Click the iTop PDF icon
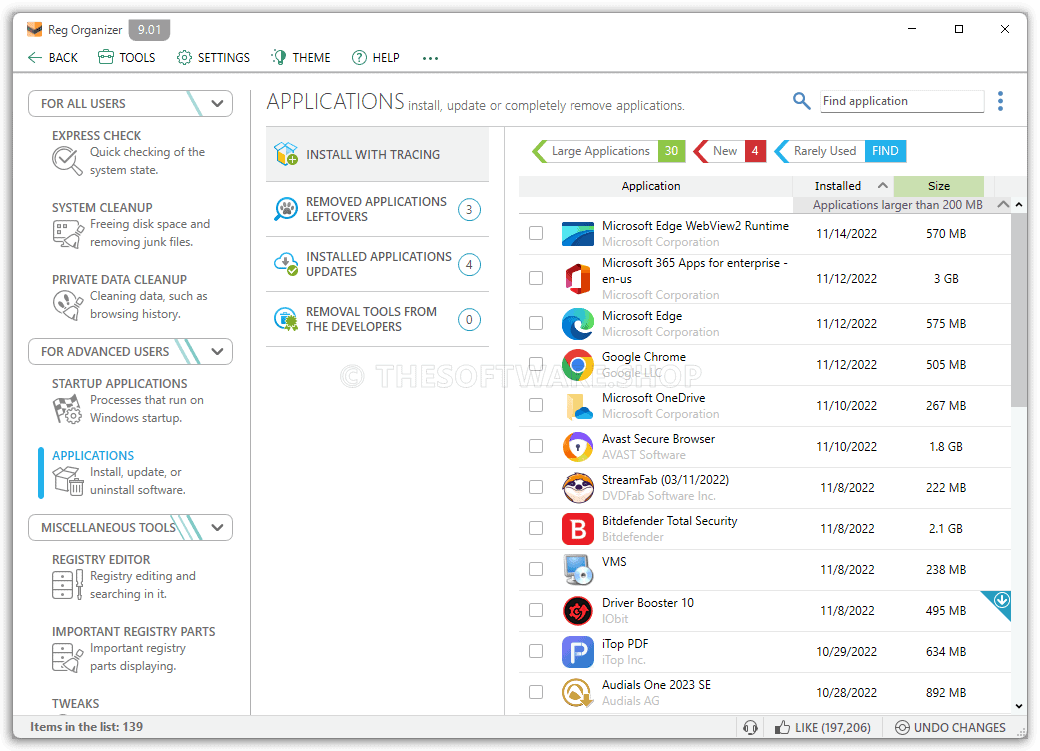This screenshot has height=751, width=1040. [578, 651]
